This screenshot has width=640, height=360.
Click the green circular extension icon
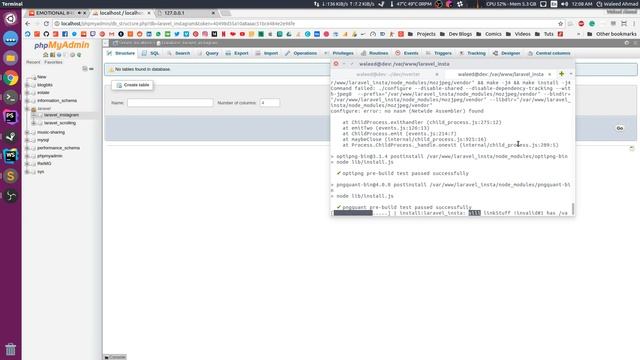point(592,24)
